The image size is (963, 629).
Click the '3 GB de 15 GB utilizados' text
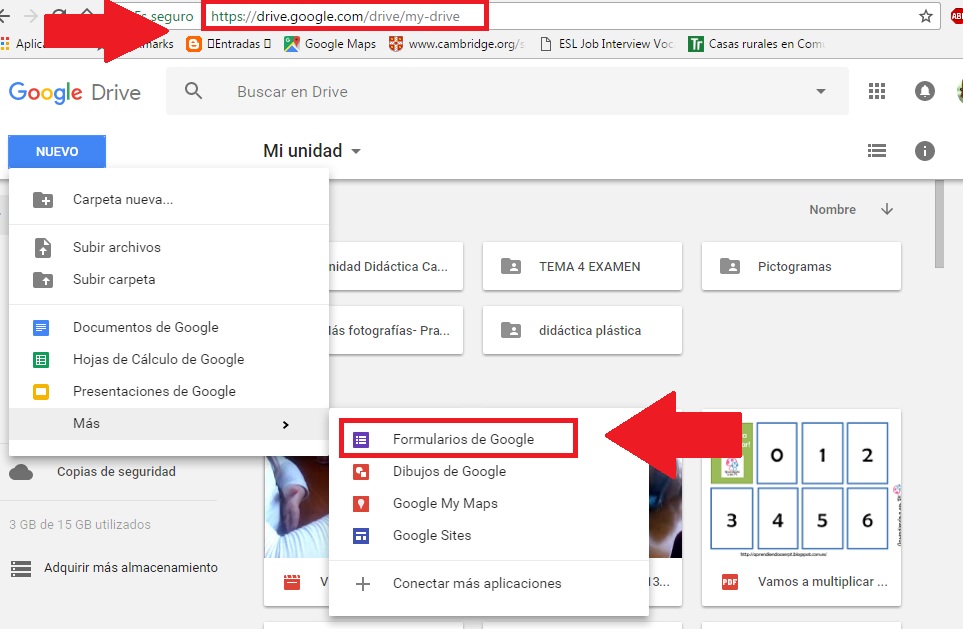80,525
